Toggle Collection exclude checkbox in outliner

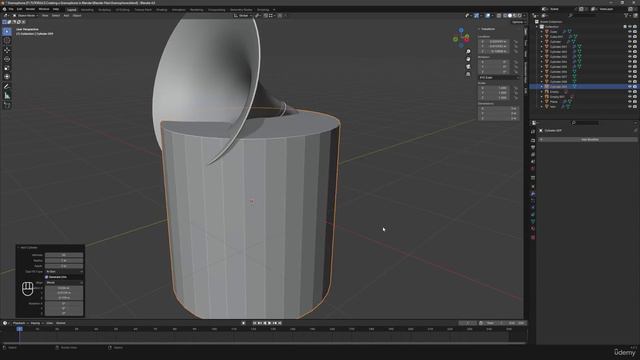[x=625, y=27]
